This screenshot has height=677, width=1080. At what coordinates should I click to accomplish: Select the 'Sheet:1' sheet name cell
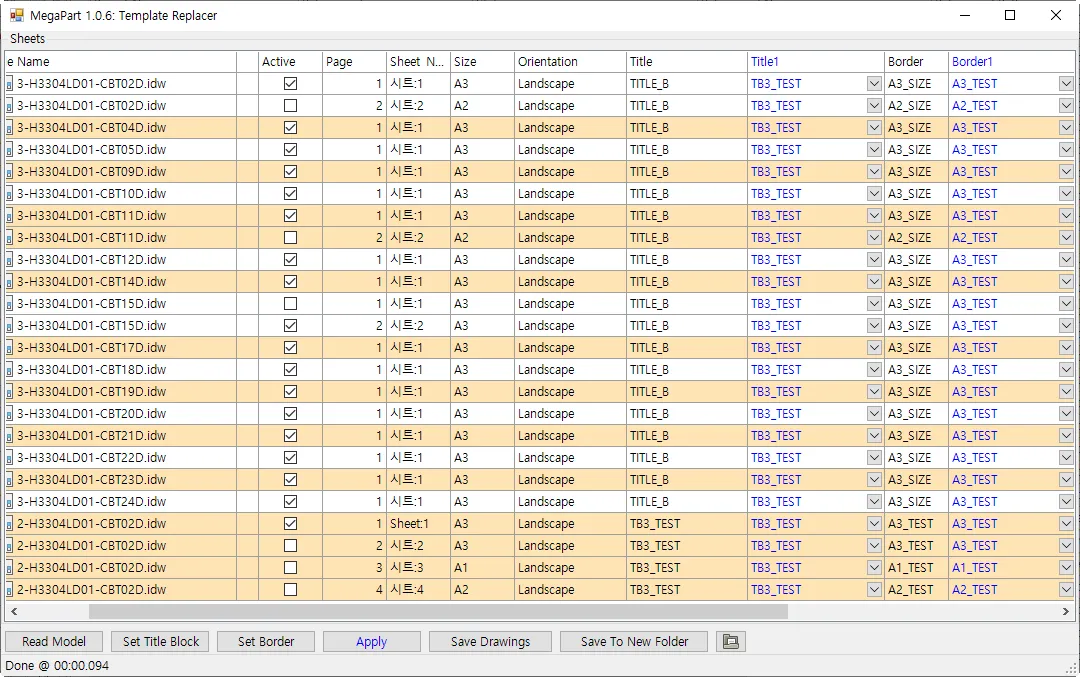point(418,523)
